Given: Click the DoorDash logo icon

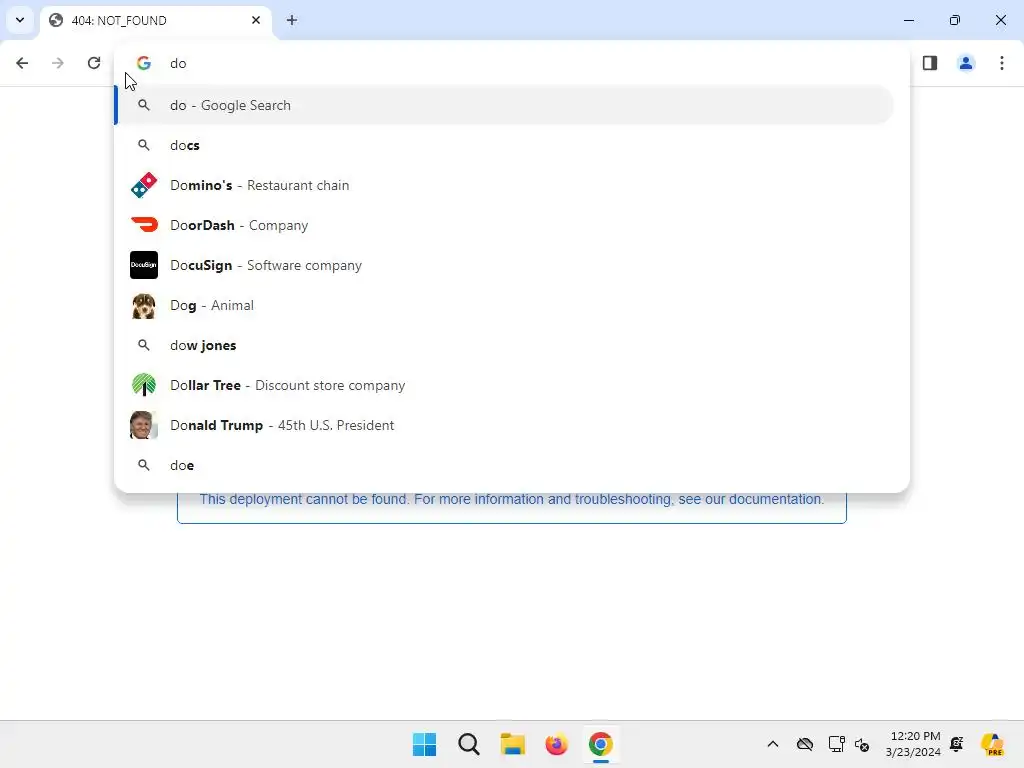Looking at the screenshot, I should click(144, 225).
